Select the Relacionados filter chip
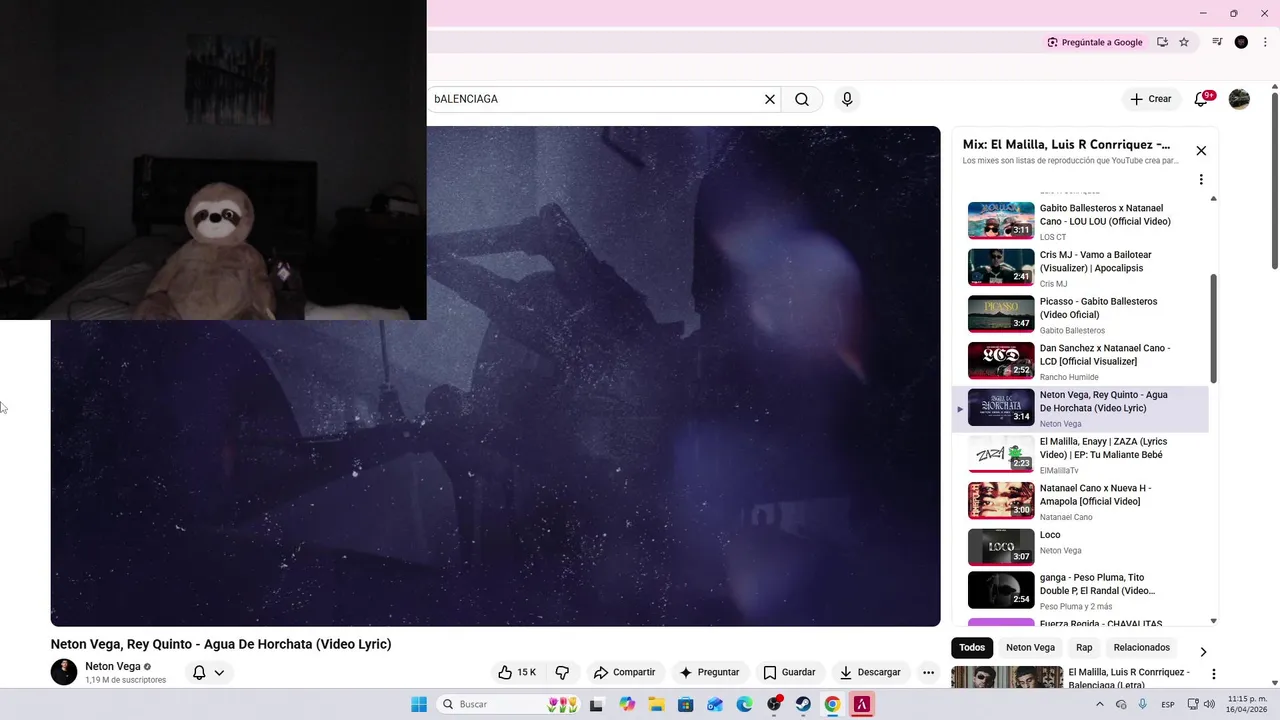 tap(1141, 647)
